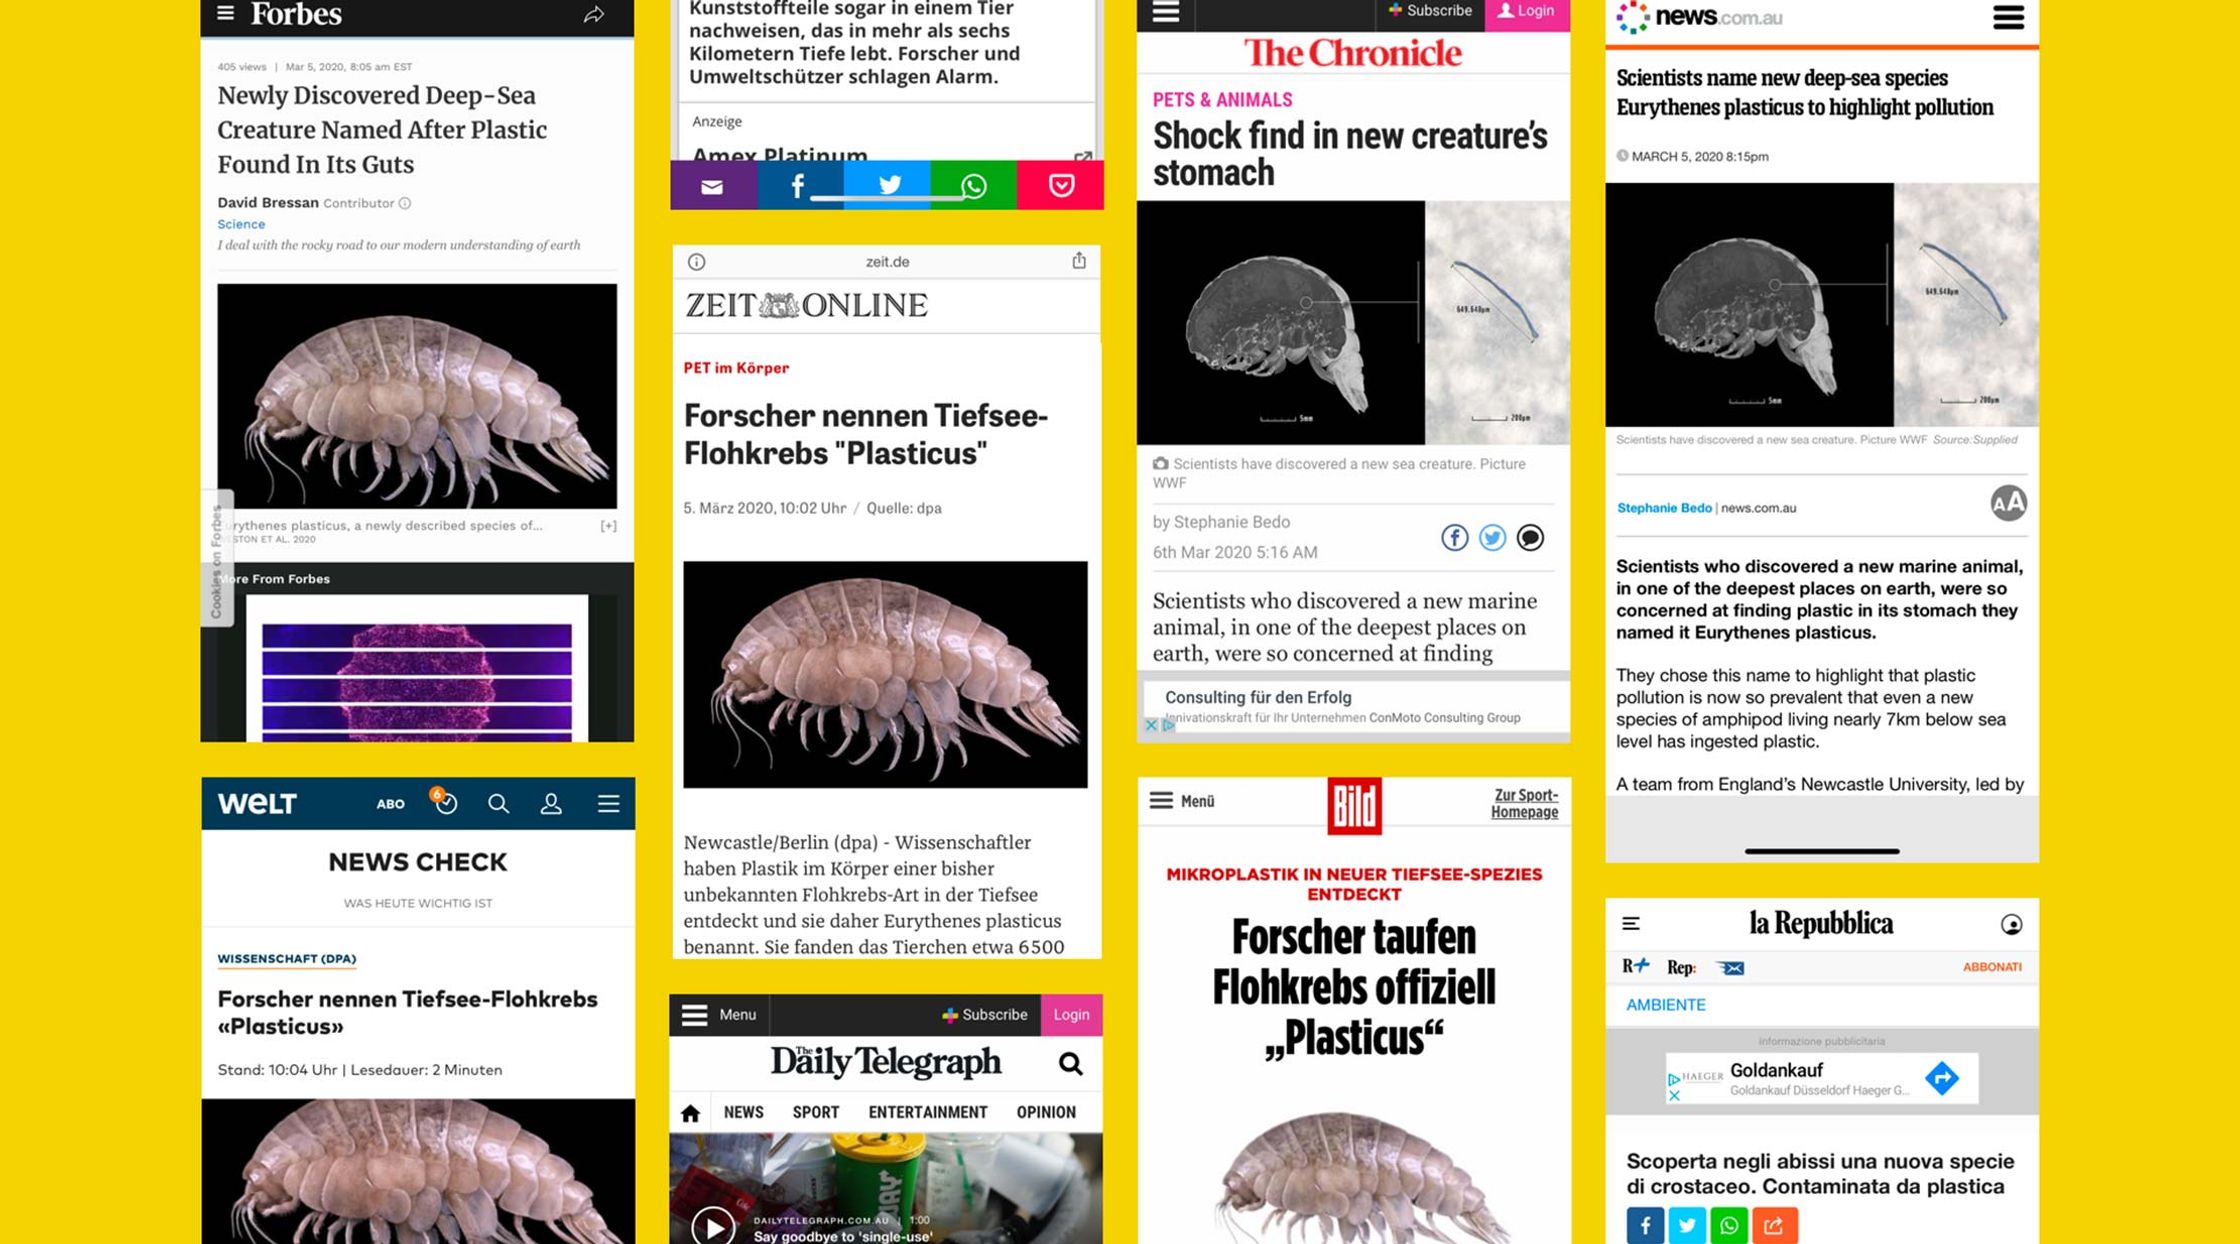Go to Zur Sport-Homepage link
Viewport: 2240px width, 1244px height.
pyautogui.click(x=1524, y=803)
